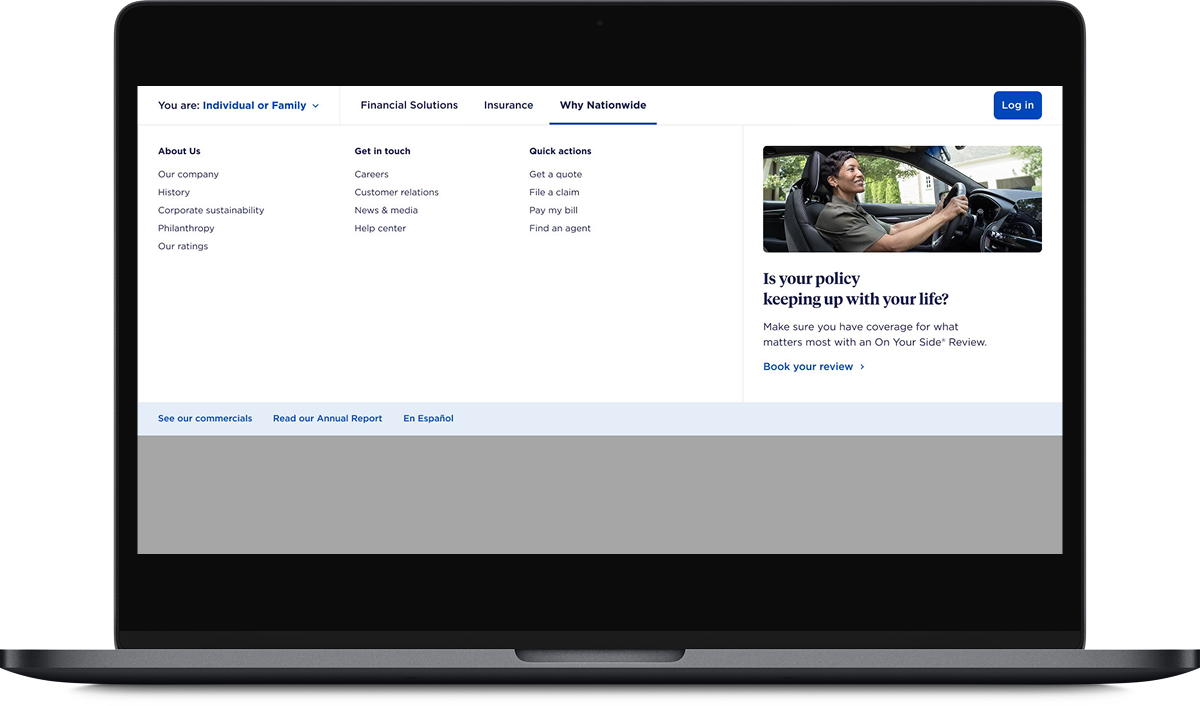
Task: Open Corporate sustainability link
Action: (211, 210)
